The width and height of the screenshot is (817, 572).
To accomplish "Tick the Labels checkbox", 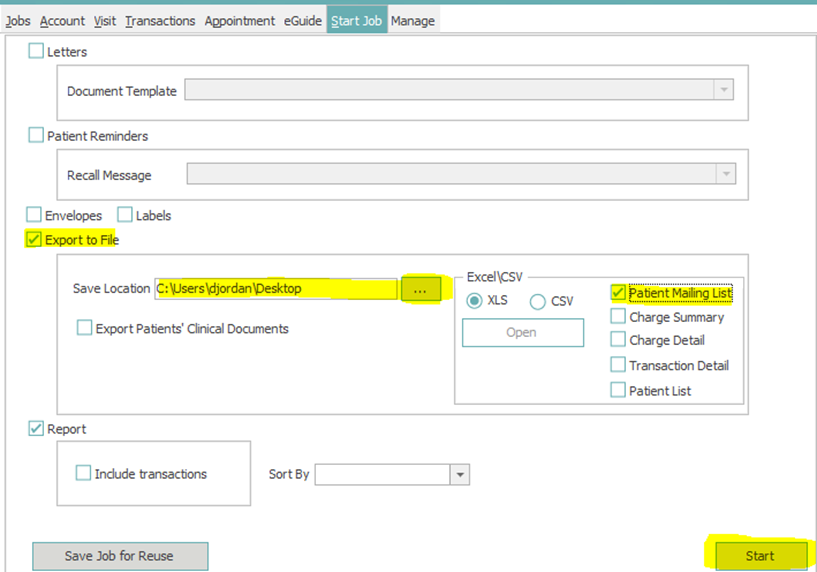I will (x=125, y=215).
